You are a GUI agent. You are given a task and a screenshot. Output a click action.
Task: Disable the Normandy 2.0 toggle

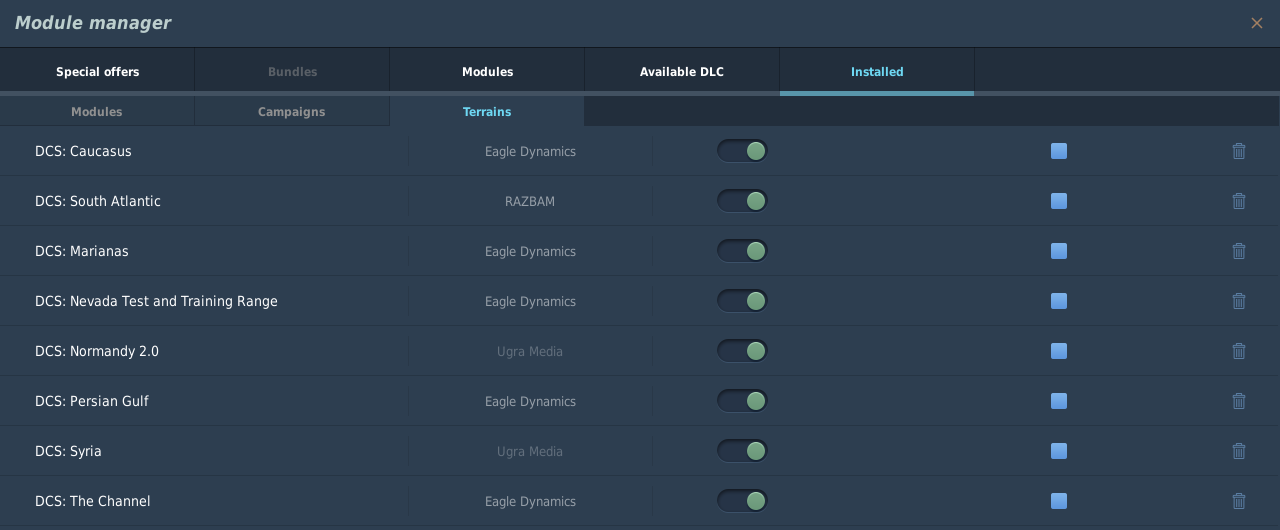click(x=742, y=351)
